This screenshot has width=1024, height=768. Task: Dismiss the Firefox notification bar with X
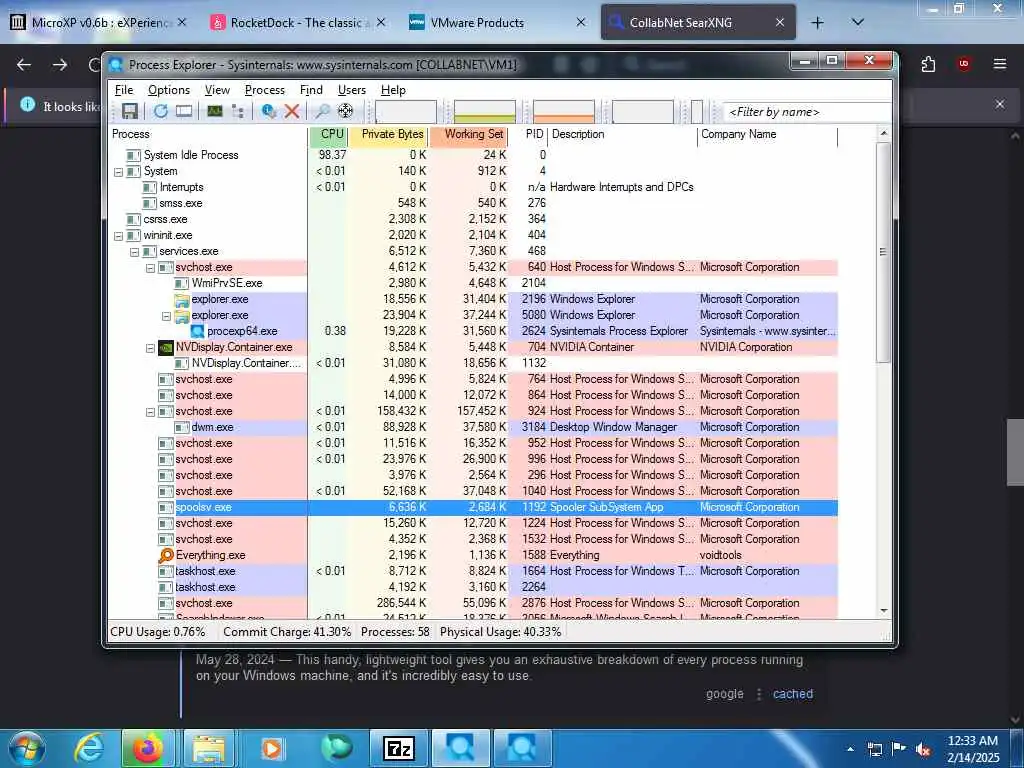point(1000,104)
